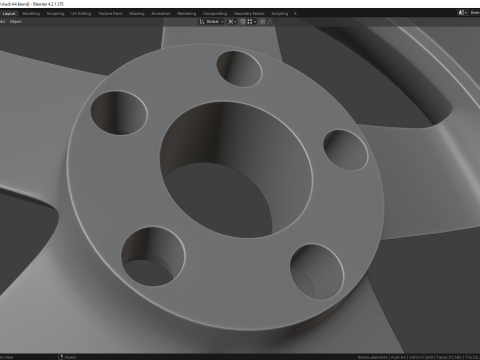Click the Object mouse hint icon in status bar
Viewport: 480px width, 360px height.
coord(61,357)
